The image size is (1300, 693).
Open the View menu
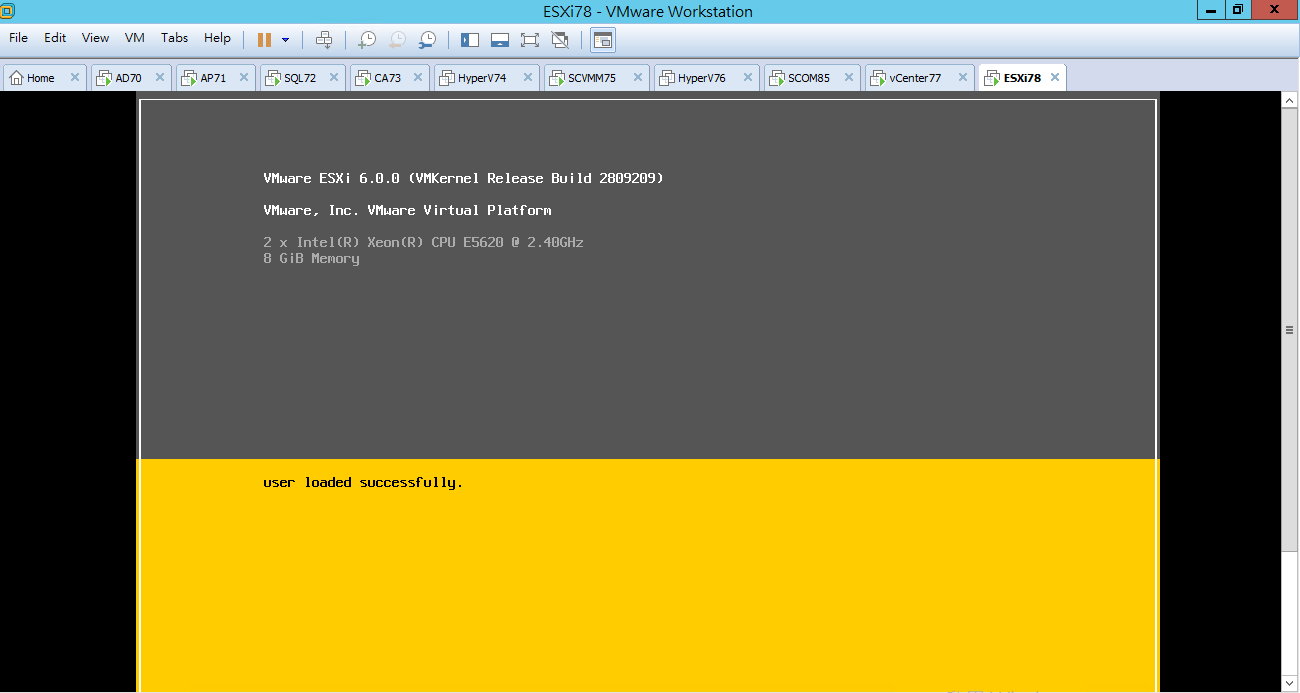pos(95,38)
